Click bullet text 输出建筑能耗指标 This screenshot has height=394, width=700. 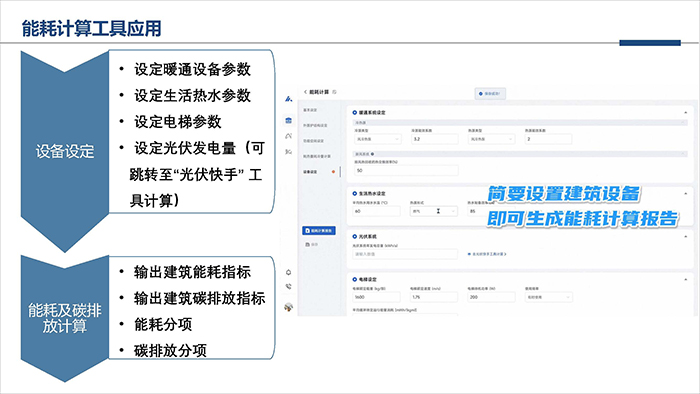tap(192, 272)
